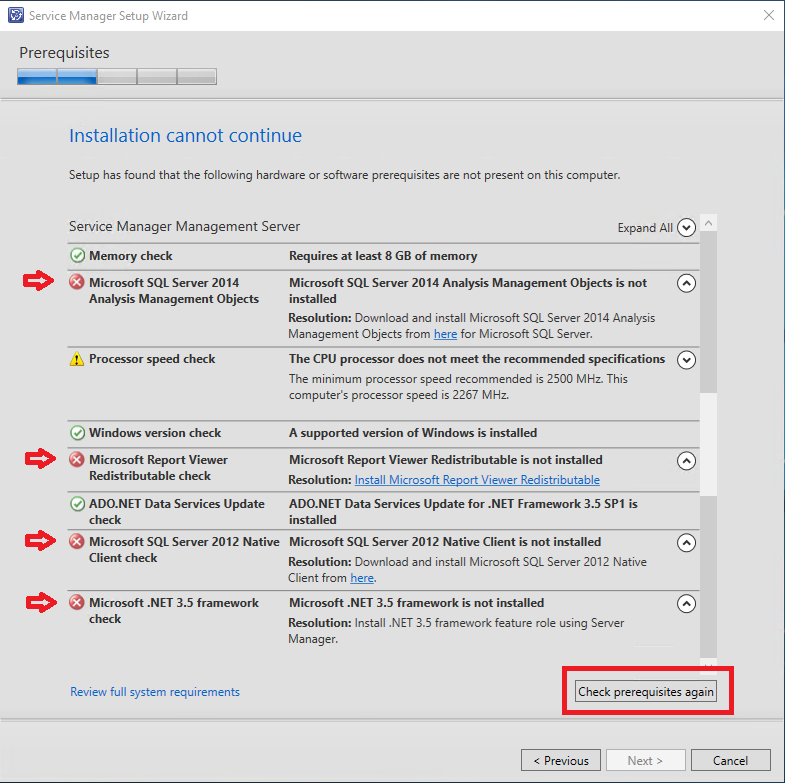Open Review full system requirements link

click(x=155, y=692)
